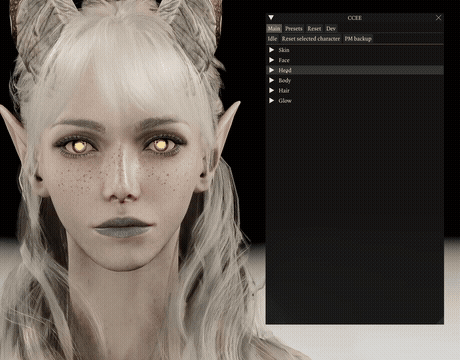
Task: Expand the Skin section arrow
Action: point(272,50)
